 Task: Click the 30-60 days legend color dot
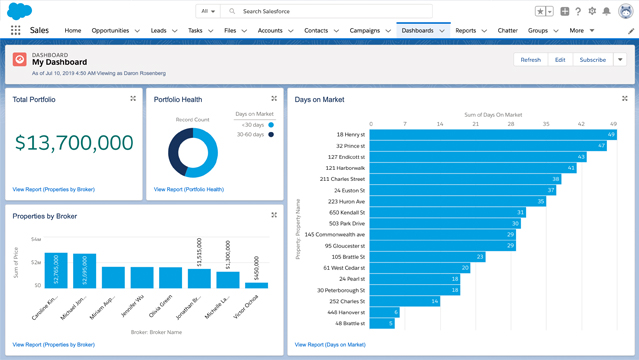tap(271, 135)
